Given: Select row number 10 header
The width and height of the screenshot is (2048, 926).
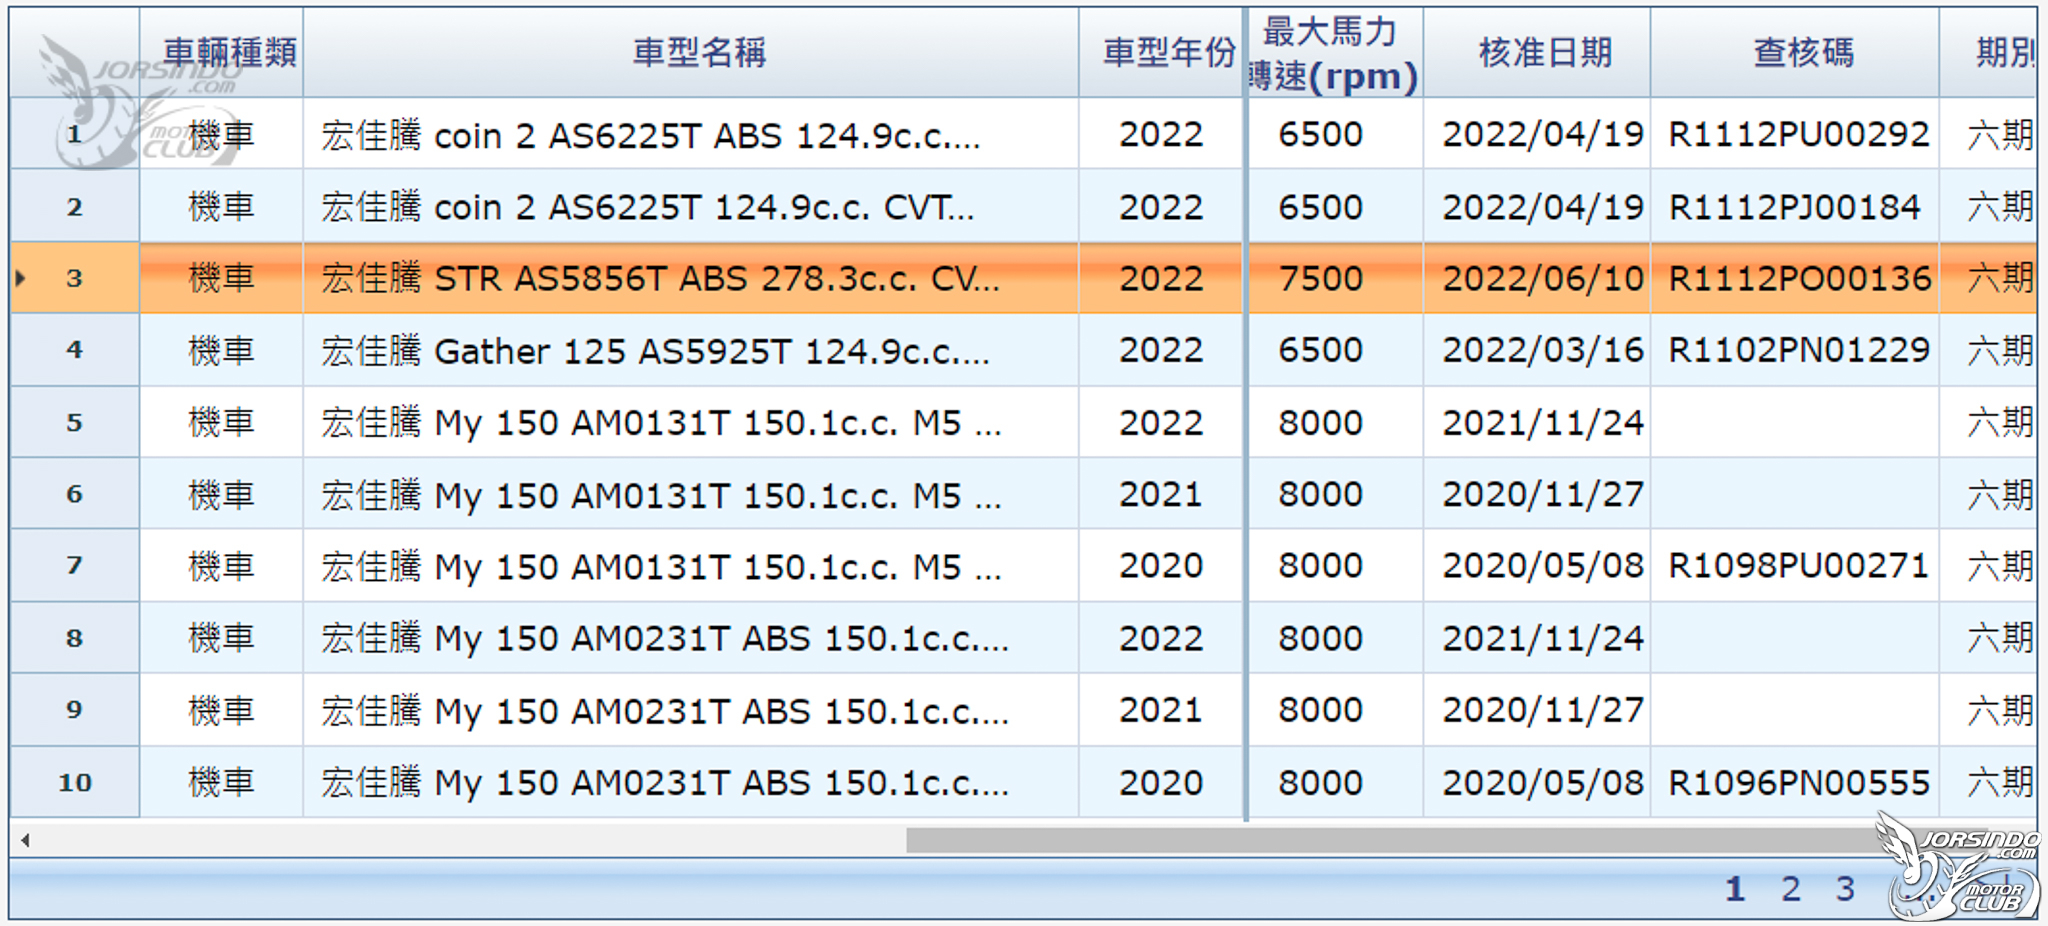Looking at the screenshot, I should 75,782.
